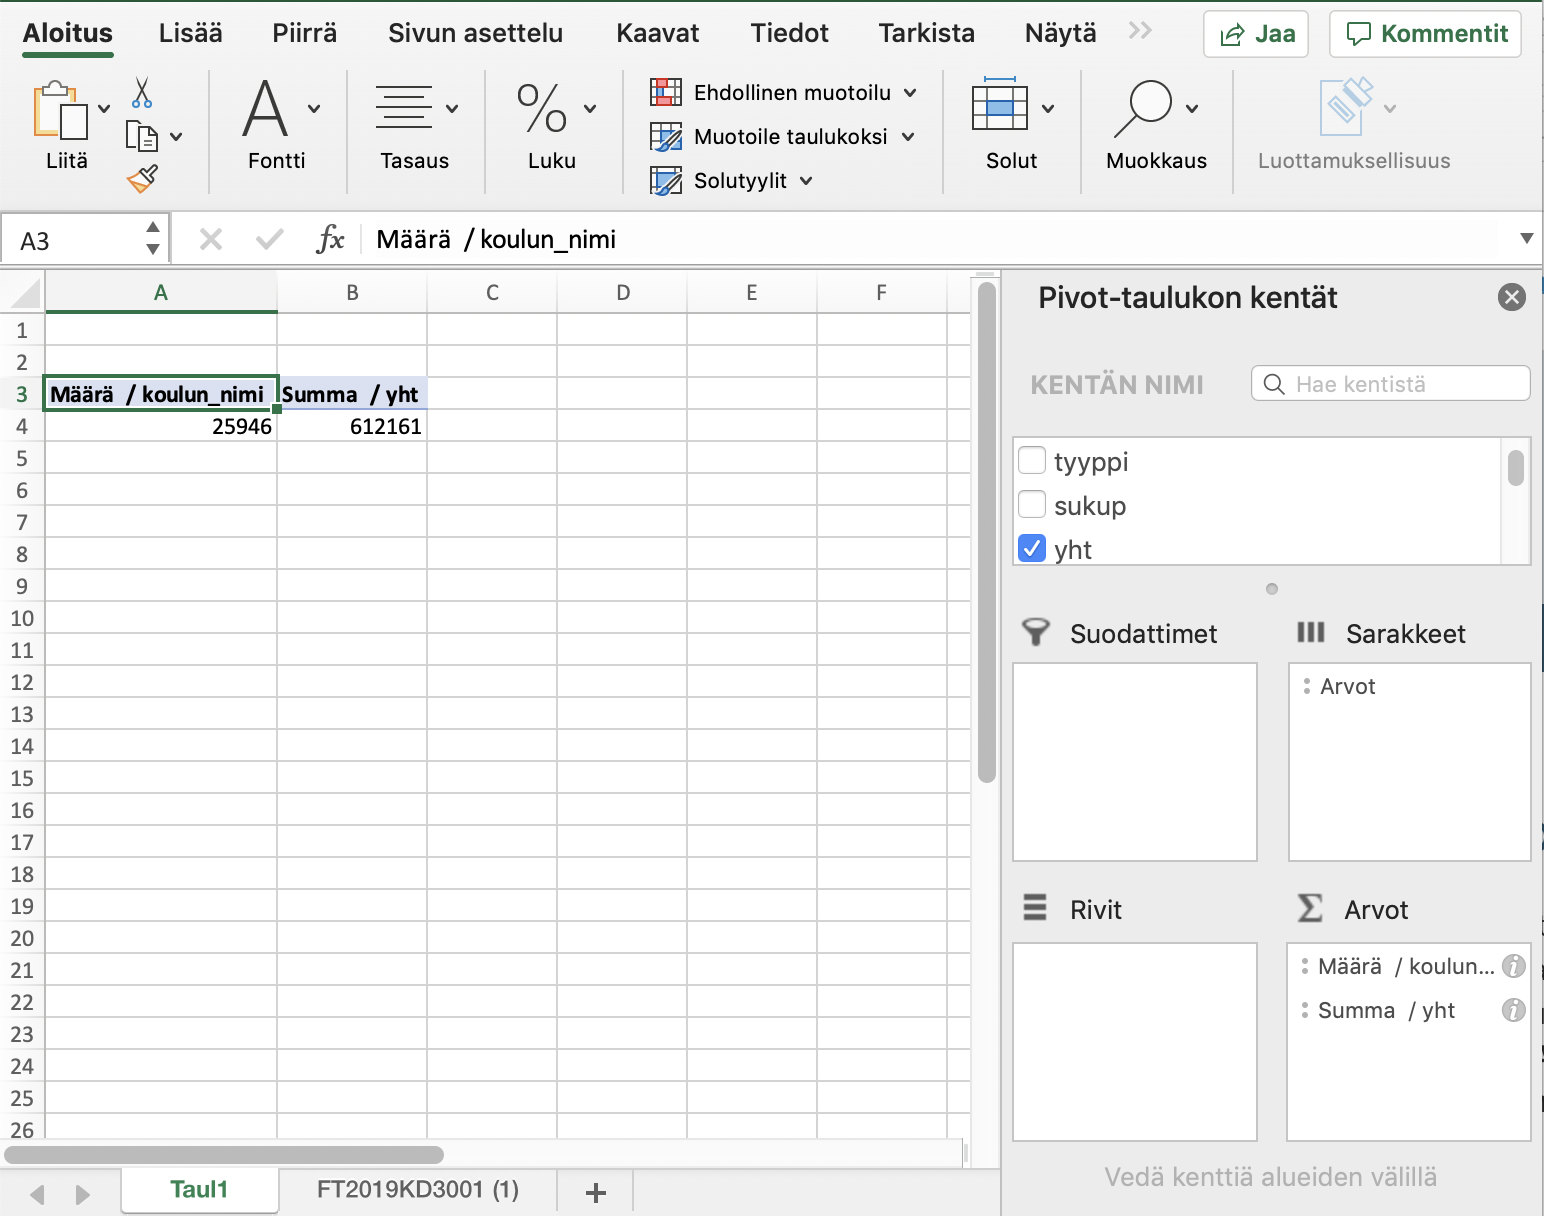Image resolution: width=1544 pixels, height=1216 pixels.
Task: Click the Format Painter brush icon
Action: [142, 179]
